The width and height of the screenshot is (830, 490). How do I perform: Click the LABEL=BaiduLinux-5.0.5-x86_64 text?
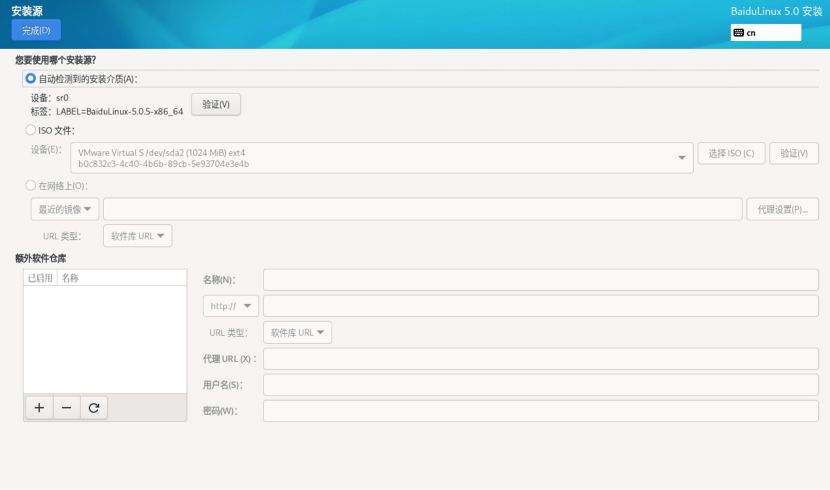click(120, 112)
